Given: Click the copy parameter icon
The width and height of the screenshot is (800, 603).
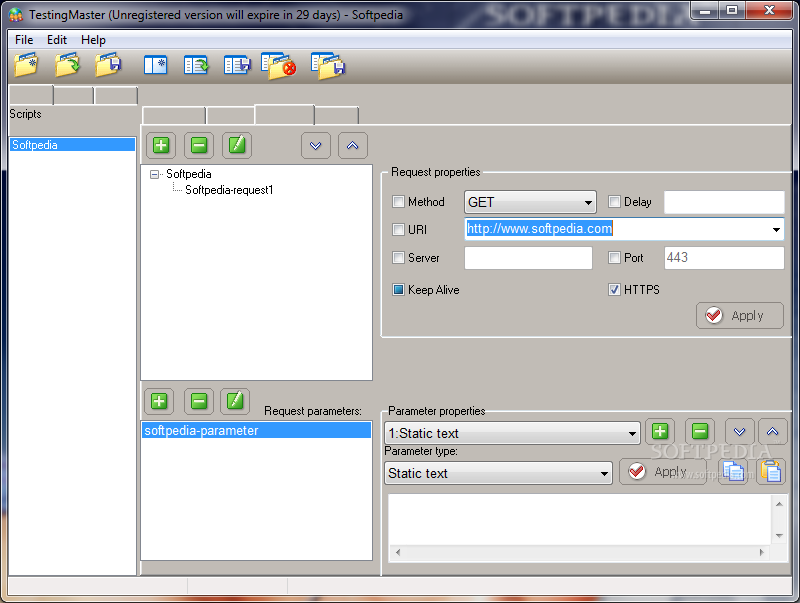Looking at the screenshot, I should [733, 471].
